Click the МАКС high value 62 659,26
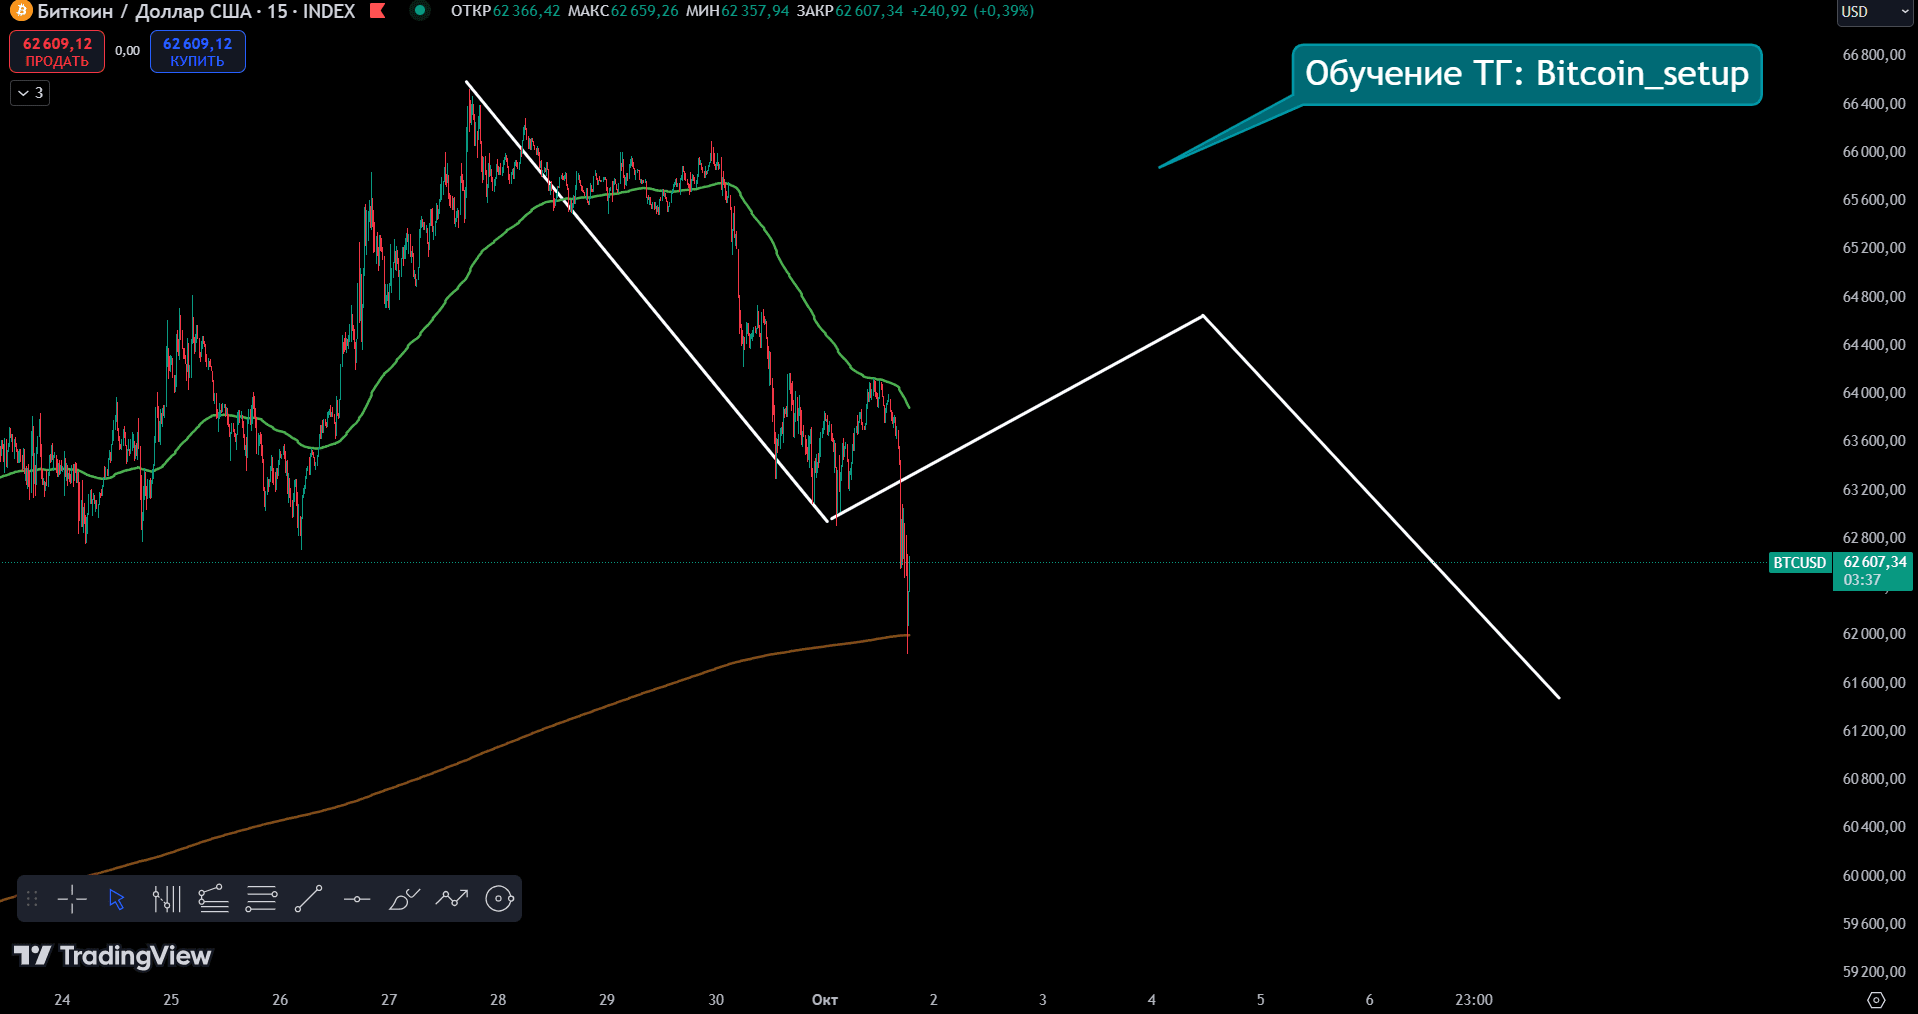Viewport: 1918px width, 1014px height. pyautogui.click(x=645, y=11)
